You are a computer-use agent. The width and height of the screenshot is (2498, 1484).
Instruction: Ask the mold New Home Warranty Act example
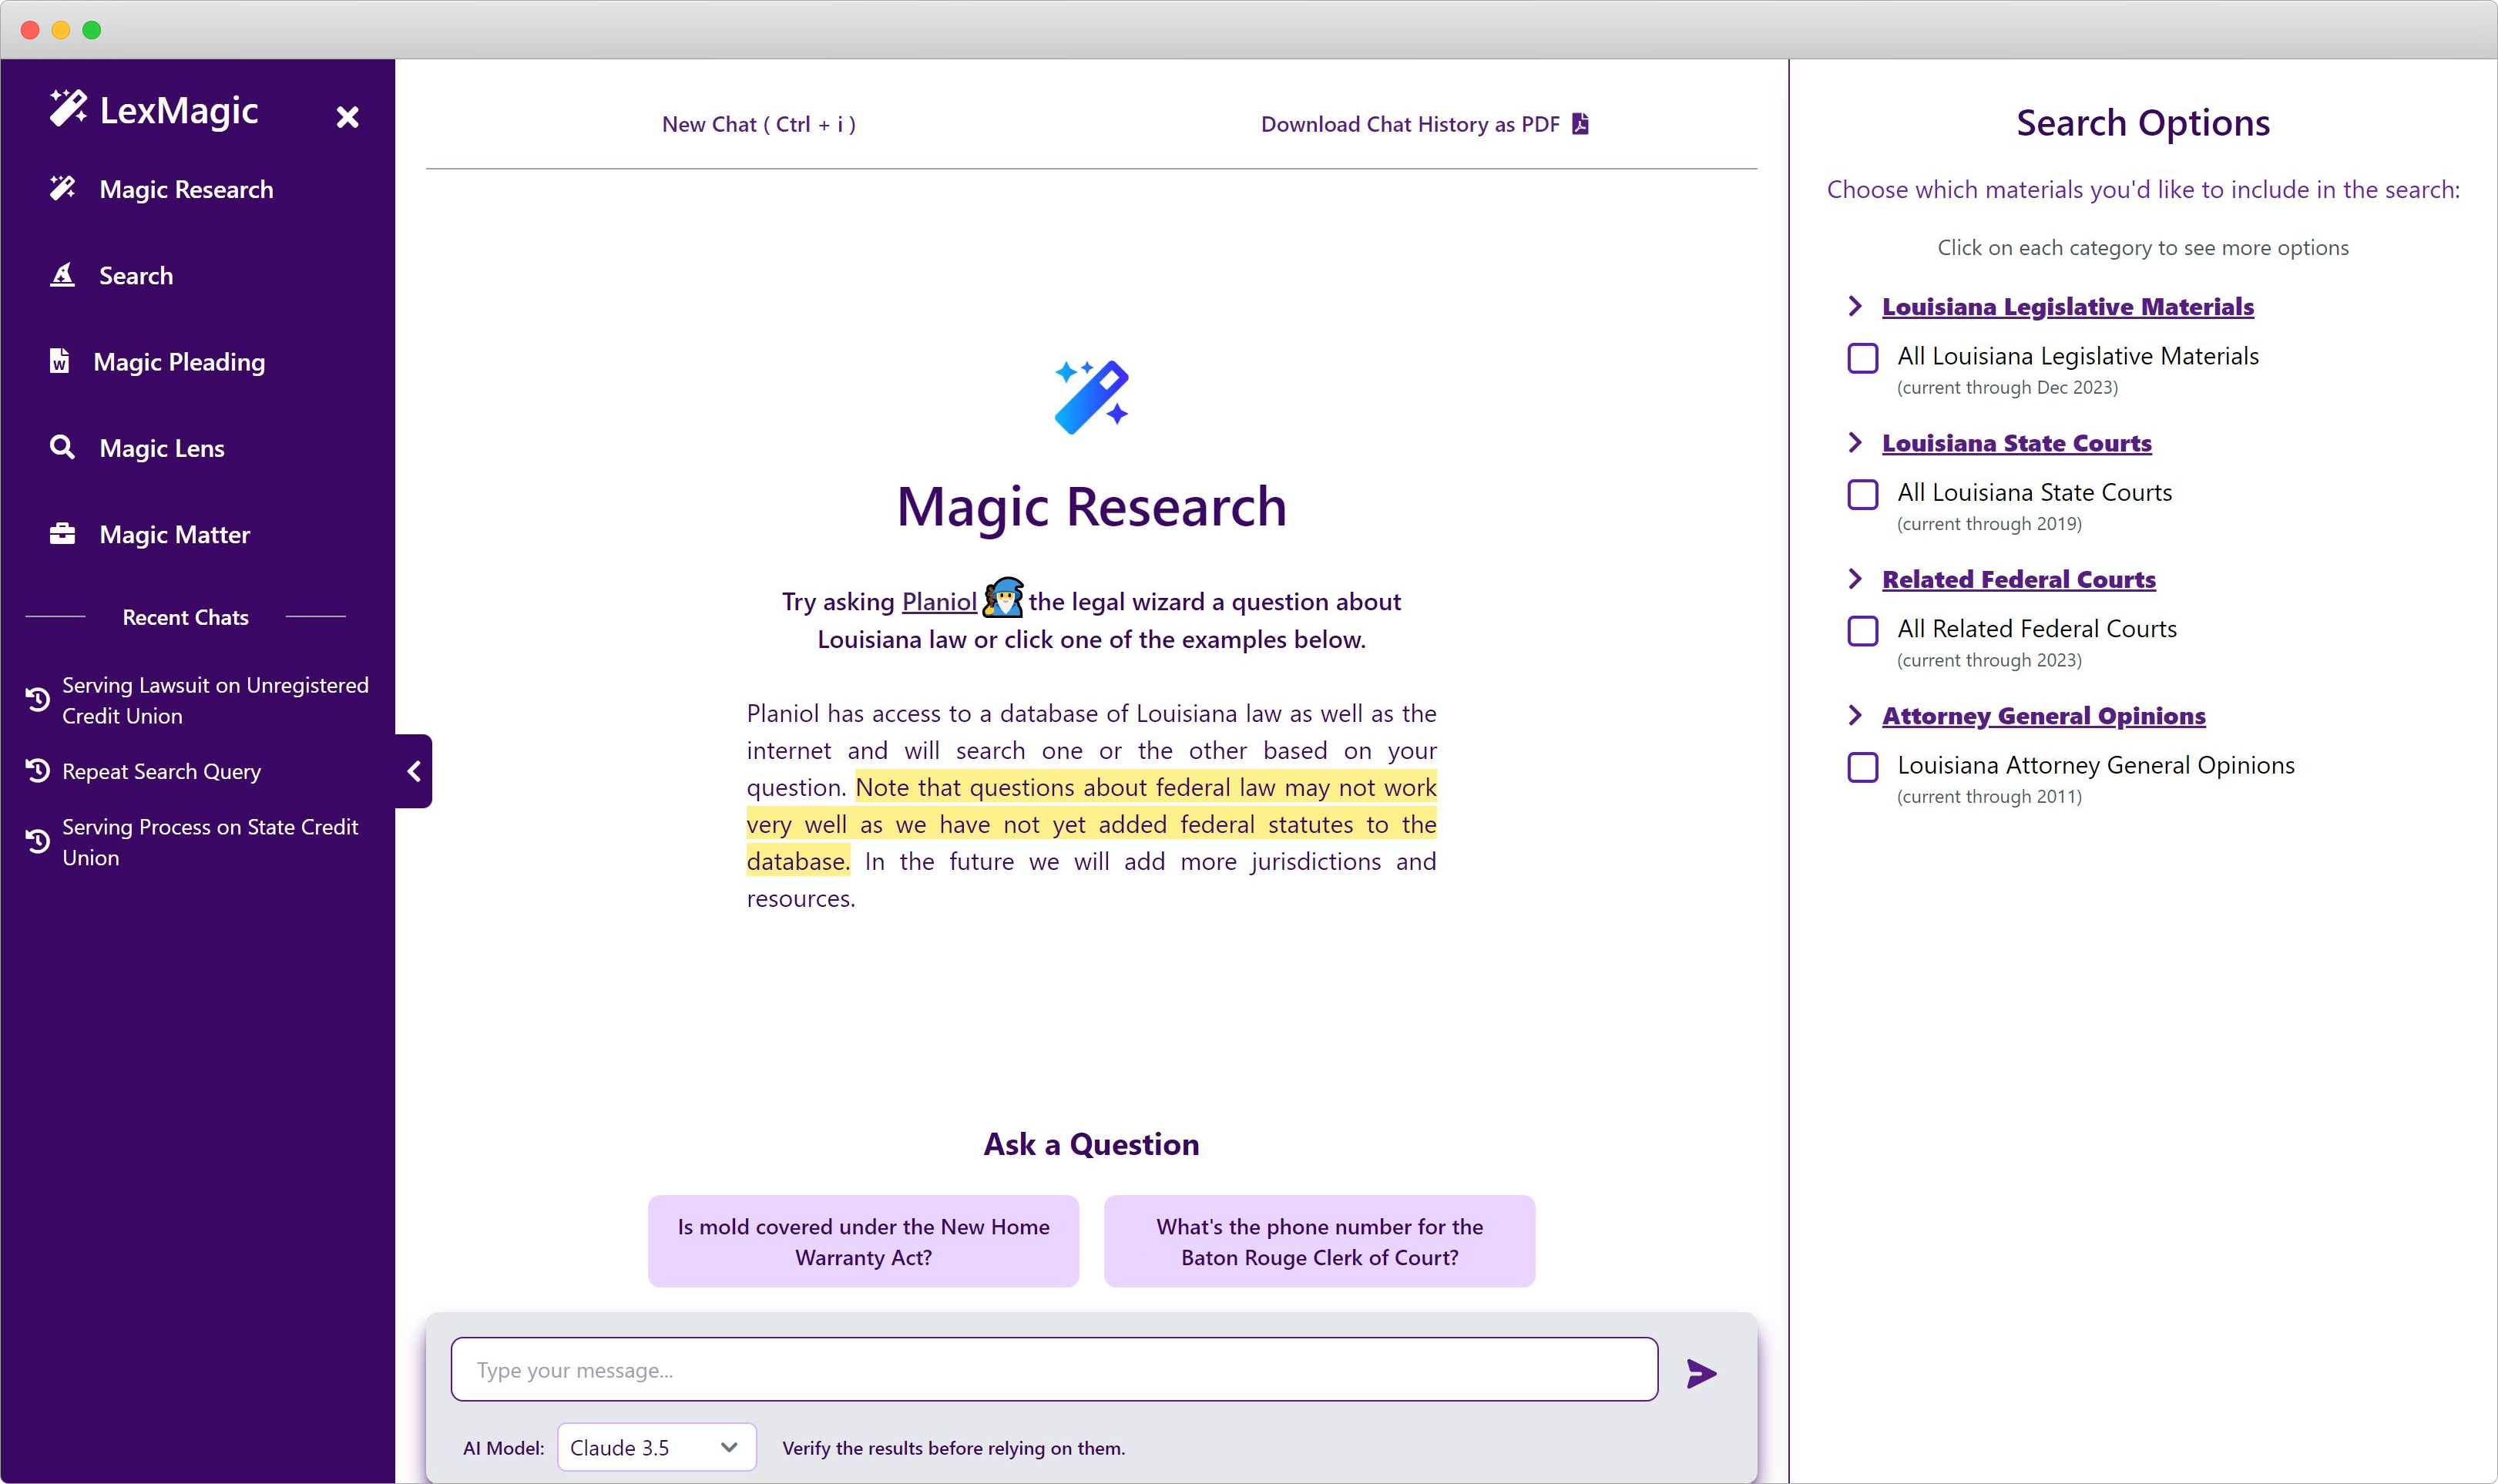pyautogui.click(x=863, y=1241)
